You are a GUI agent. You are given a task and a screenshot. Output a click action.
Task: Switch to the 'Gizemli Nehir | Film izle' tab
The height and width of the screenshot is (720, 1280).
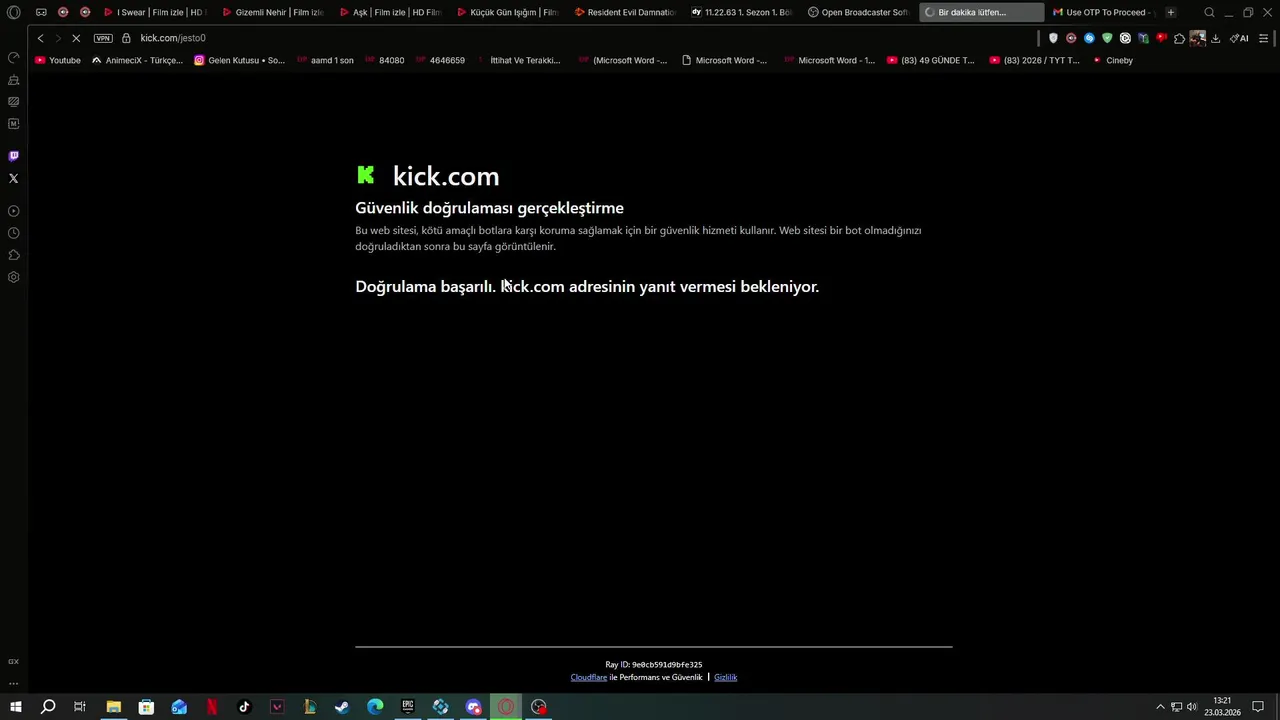pos(272,13)
